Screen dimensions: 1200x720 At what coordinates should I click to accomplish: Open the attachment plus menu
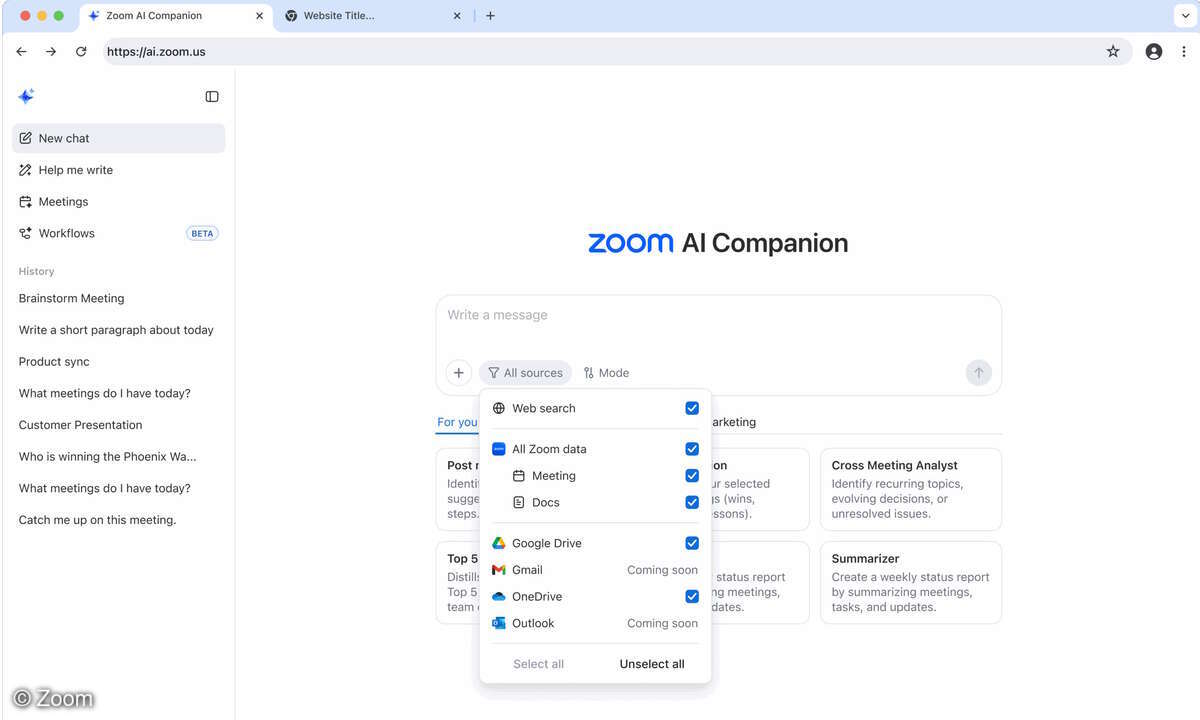coord(459,372)
